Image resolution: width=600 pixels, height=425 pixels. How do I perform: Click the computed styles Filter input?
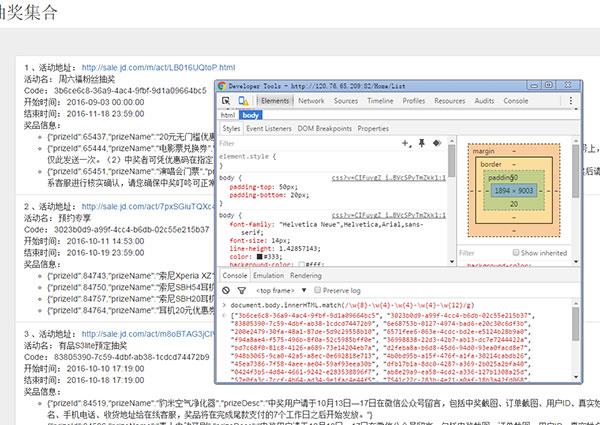(x=484, y=253)
